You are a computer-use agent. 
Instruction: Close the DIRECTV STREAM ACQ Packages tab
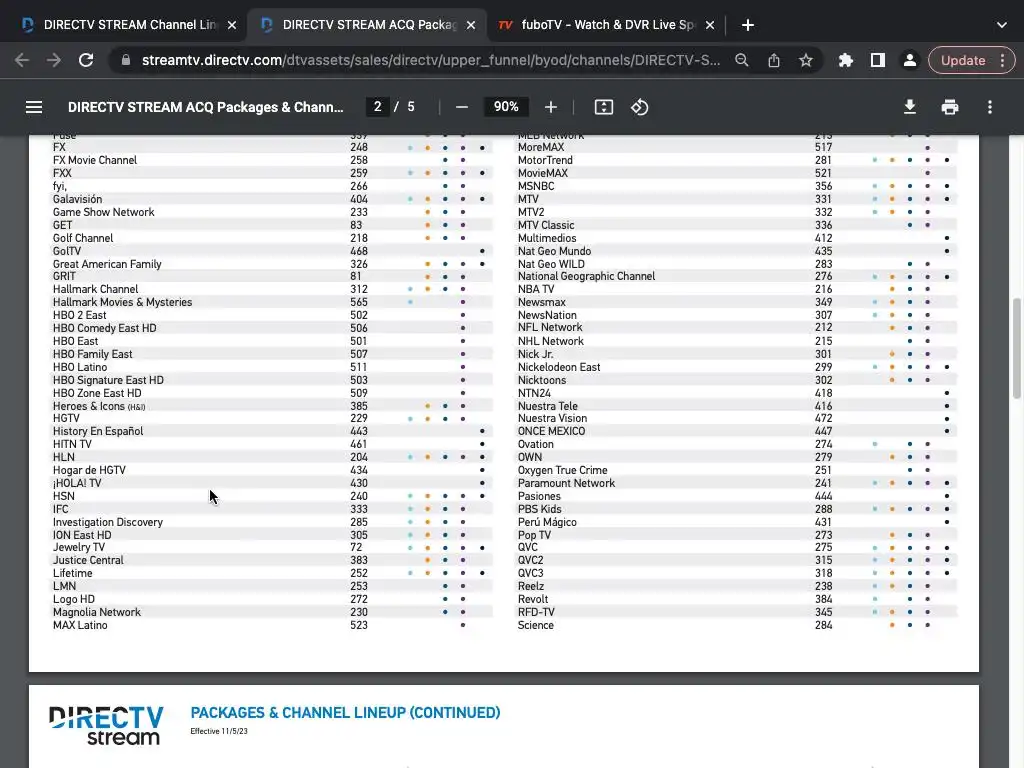click(x=471, y=25)
